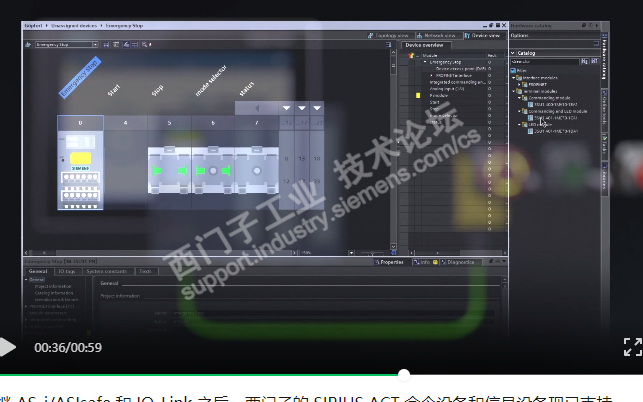Expand the PROFINET catalog folder
Viewport: 643px width, 402px height.
point(520,84)
